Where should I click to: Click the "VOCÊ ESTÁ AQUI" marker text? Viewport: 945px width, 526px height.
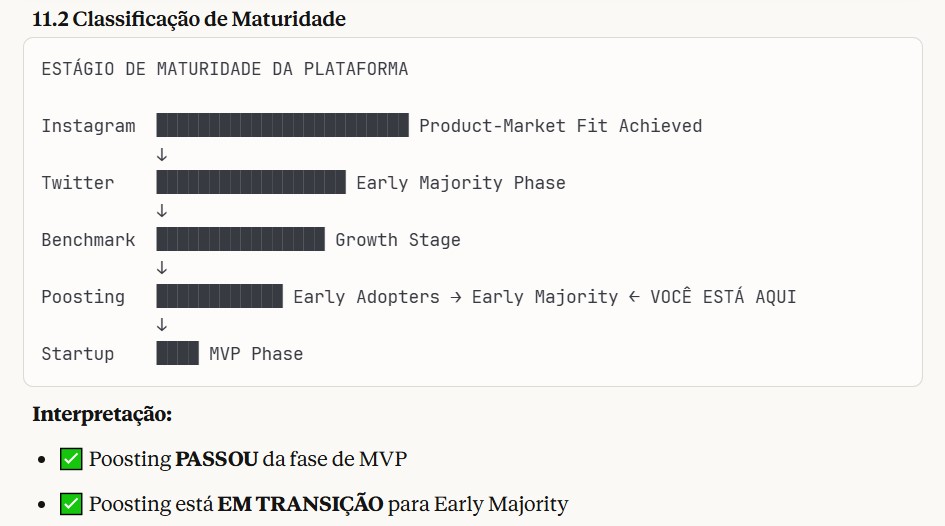pos(723,297)
